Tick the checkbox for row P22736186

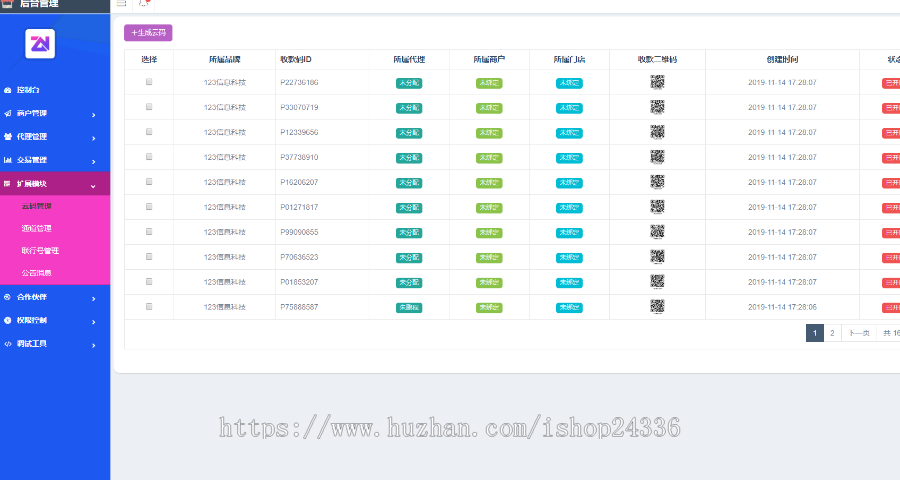click(149, 82)
